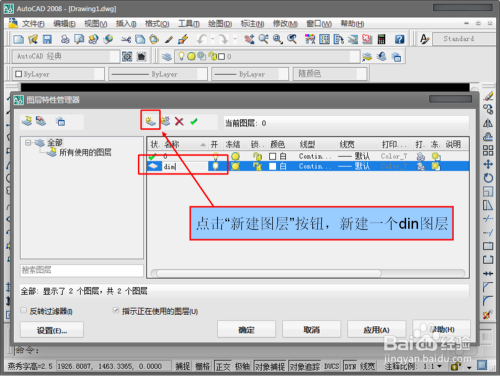The width and height of the screenshot is (500, 376).
Task: Click the New Group Filter icon
Action: tap(41, 121)
